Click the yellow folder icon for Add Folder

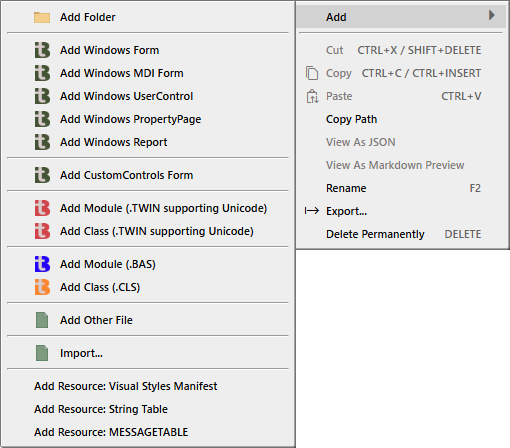[42, 17]
